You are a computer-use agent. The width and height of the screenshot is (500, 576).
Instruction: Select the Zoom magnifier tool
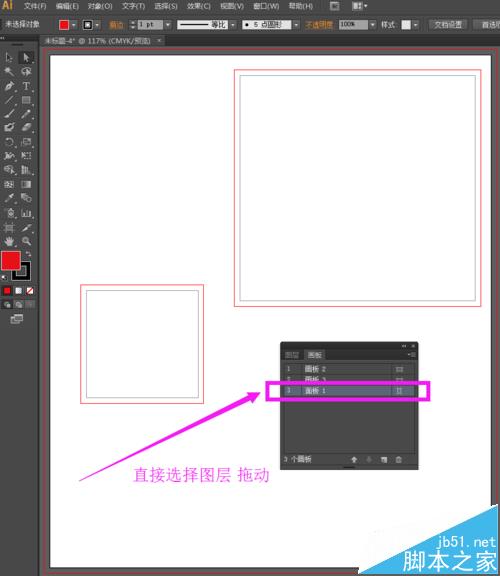coord(26,241)
